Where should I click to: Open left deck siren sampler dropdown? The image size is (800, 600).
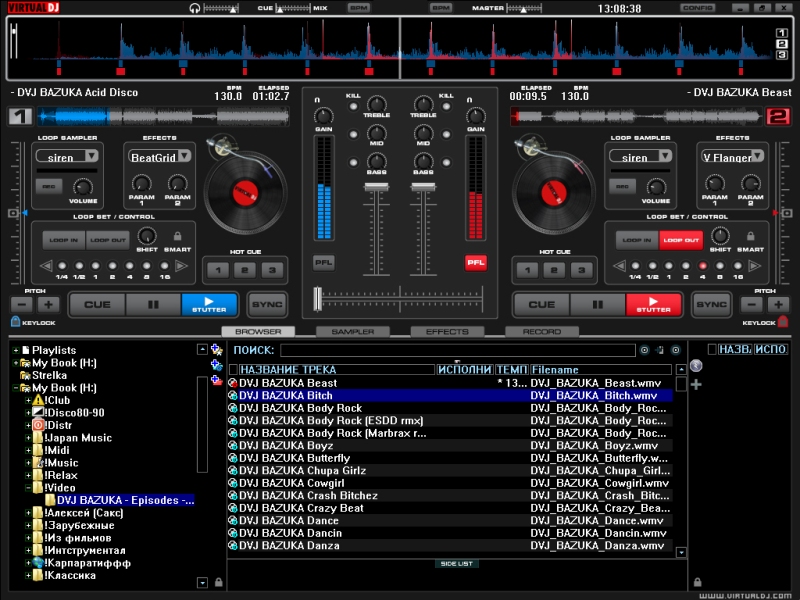[x=91, y=156]
